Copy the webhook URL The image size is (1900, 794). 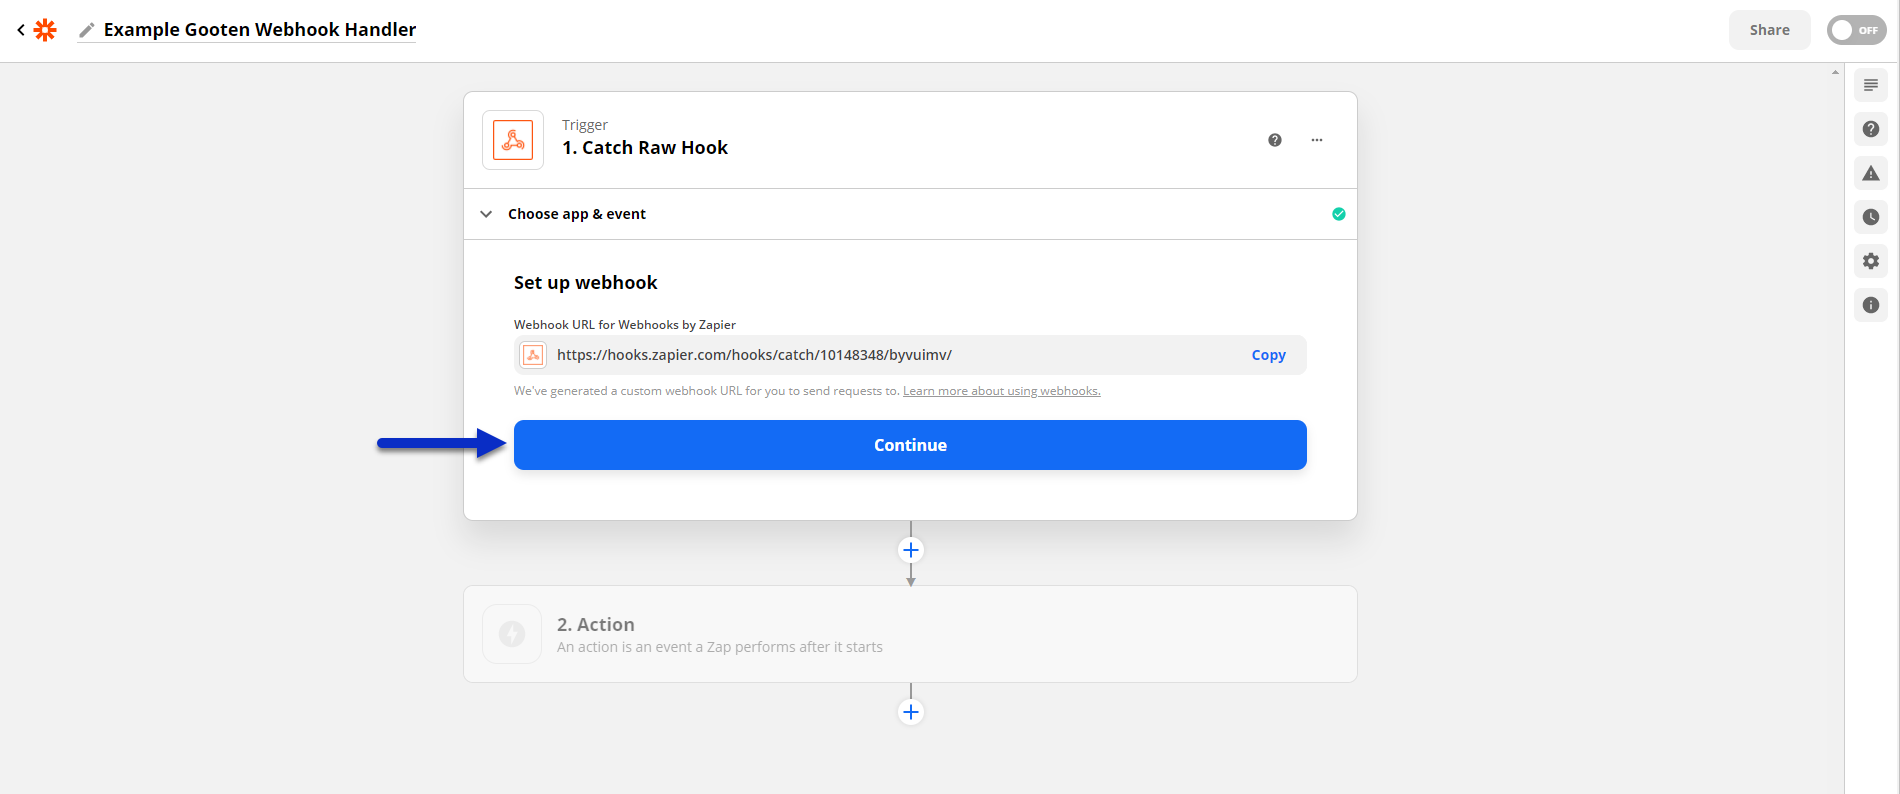[1268, 355]
